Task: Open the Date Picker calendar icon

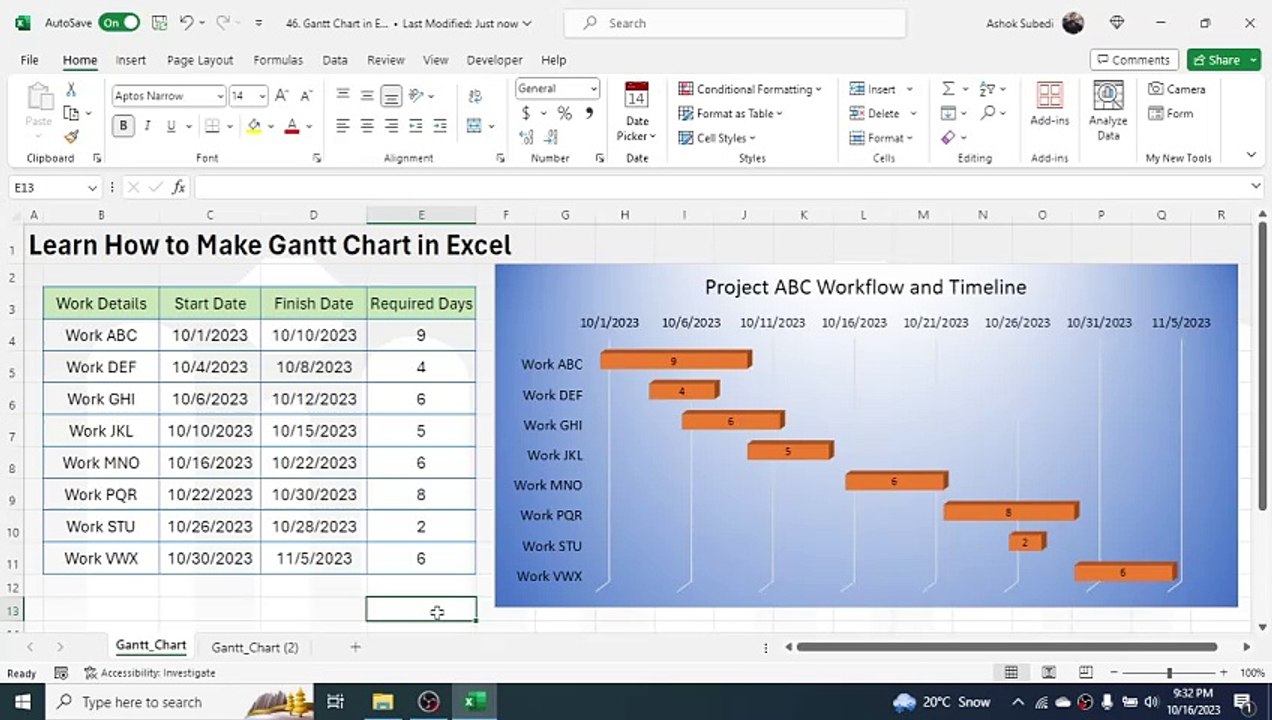Action: [637, 95]
